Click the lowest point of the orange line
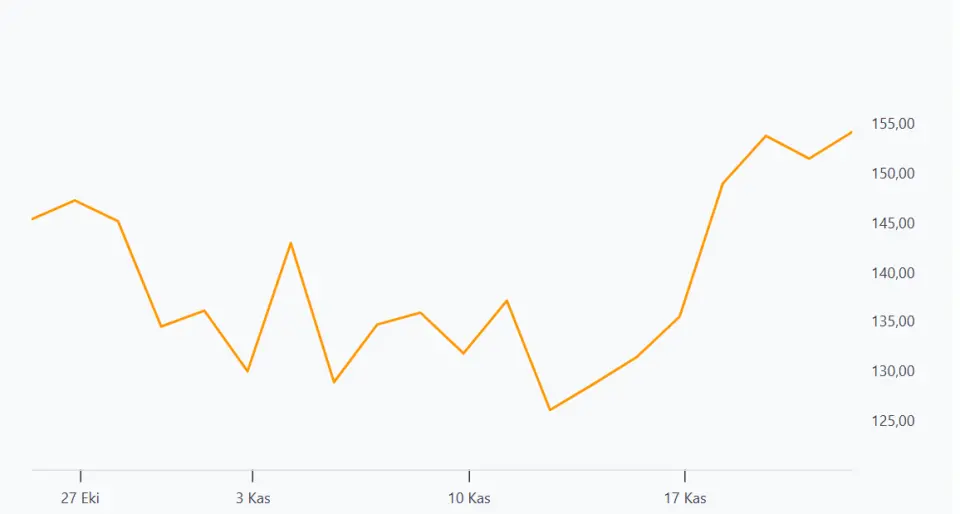 549,410
